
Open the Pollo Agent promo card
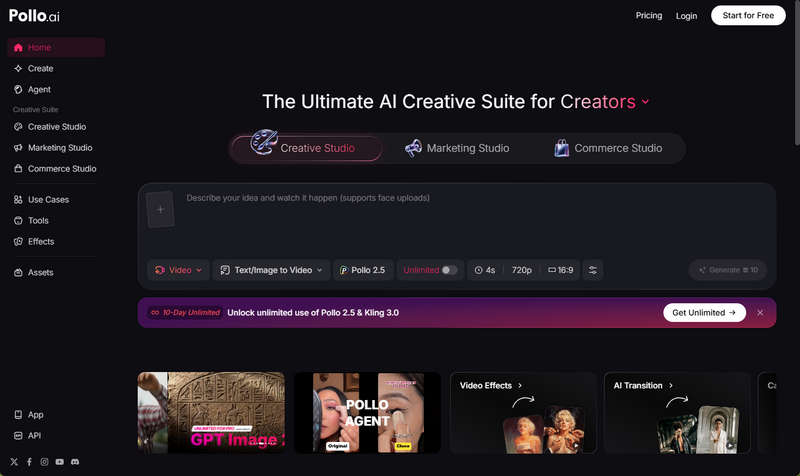[367, 412]
